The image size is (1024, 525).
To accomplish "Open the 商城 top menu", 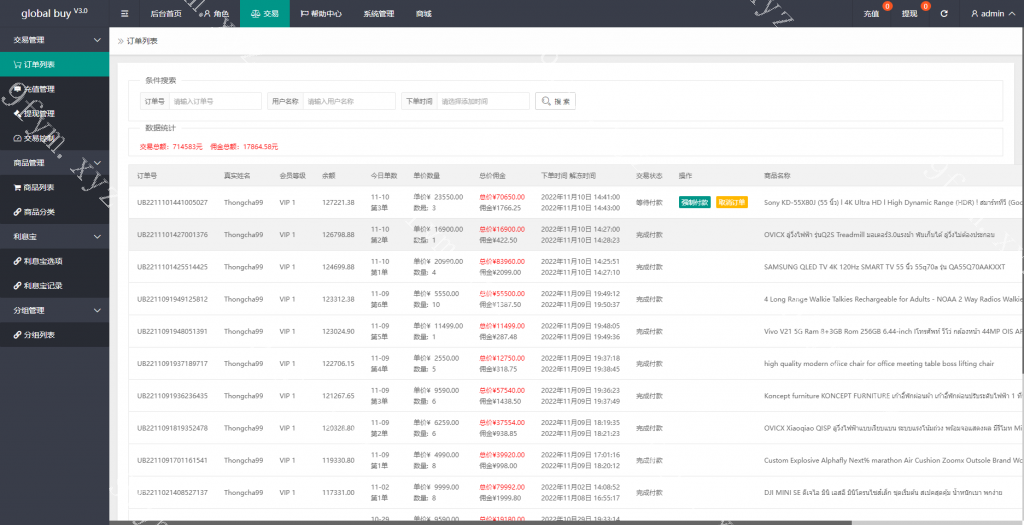I will click(423, 14).
